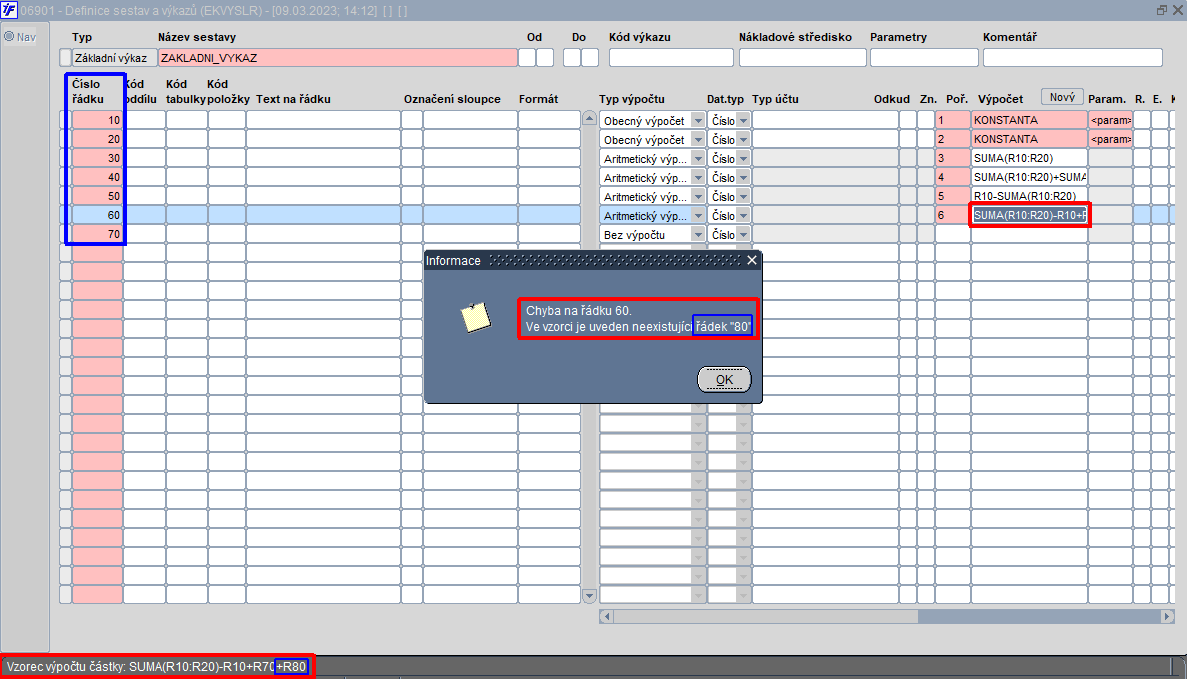Click scroll down arrow of row list
This screenshot has width=1187, height=679.
(x=590, y=596)
